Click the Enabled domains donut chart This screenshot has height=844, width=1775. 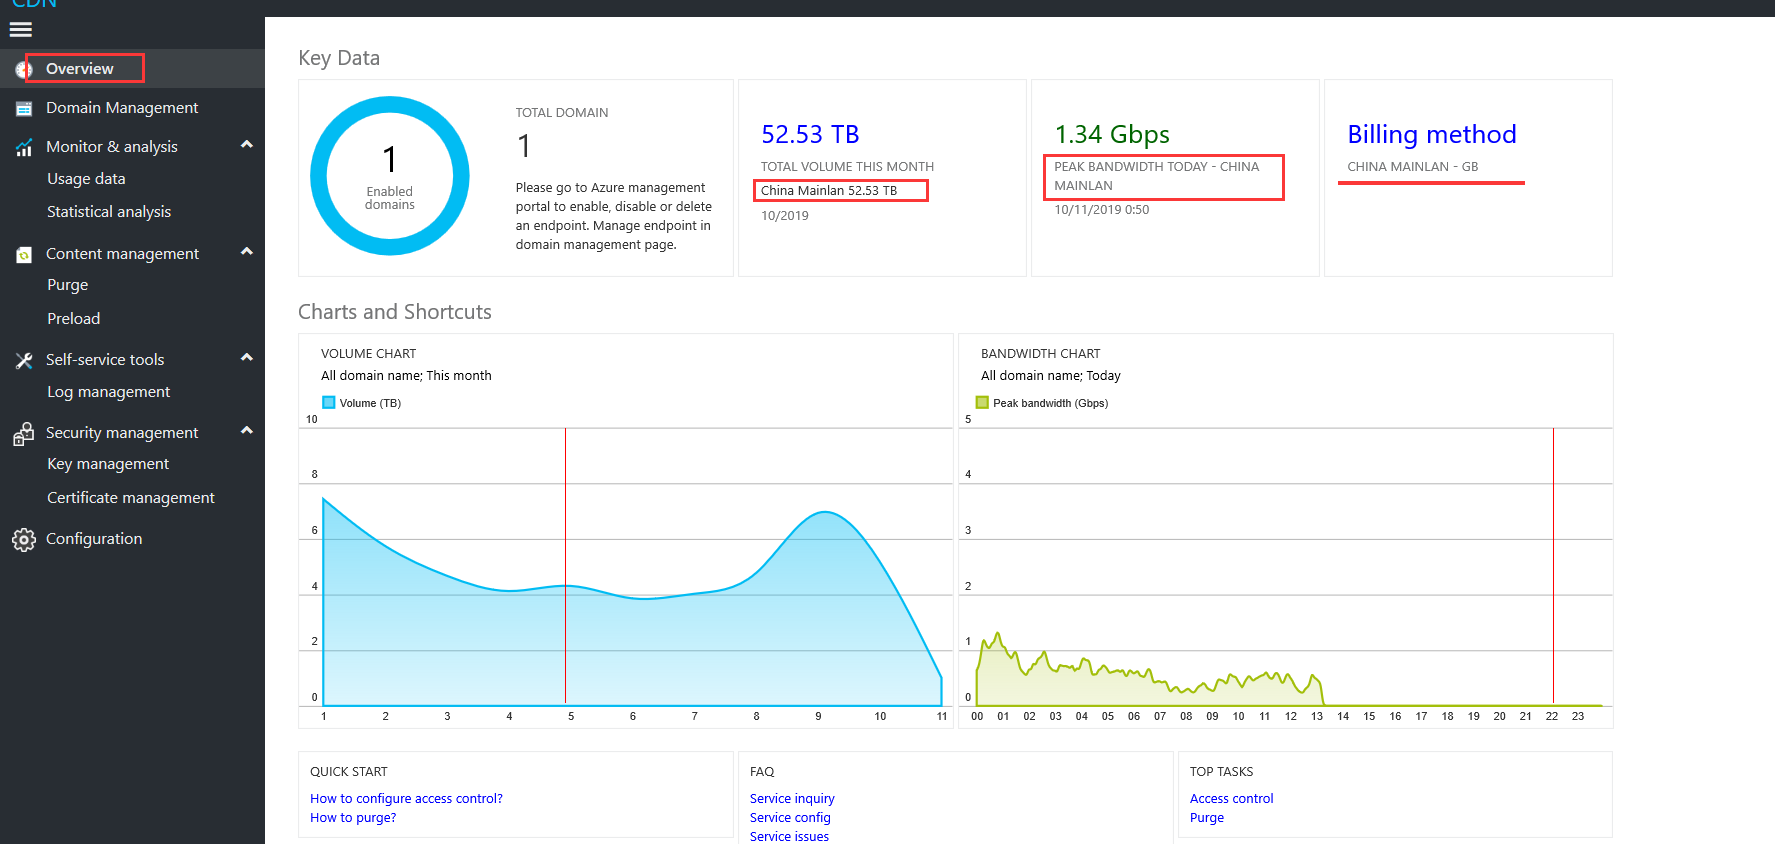click(390, 176)
